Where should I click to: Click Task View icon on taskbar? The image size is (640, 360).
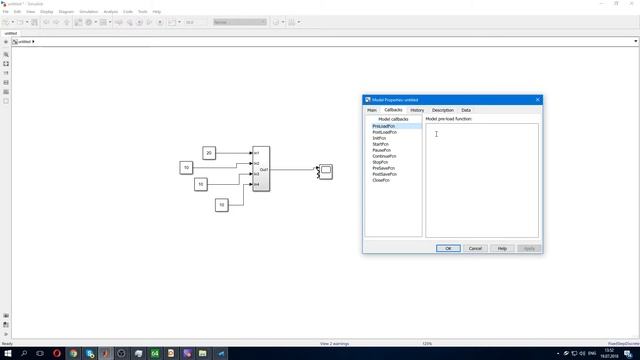(40, 353)
